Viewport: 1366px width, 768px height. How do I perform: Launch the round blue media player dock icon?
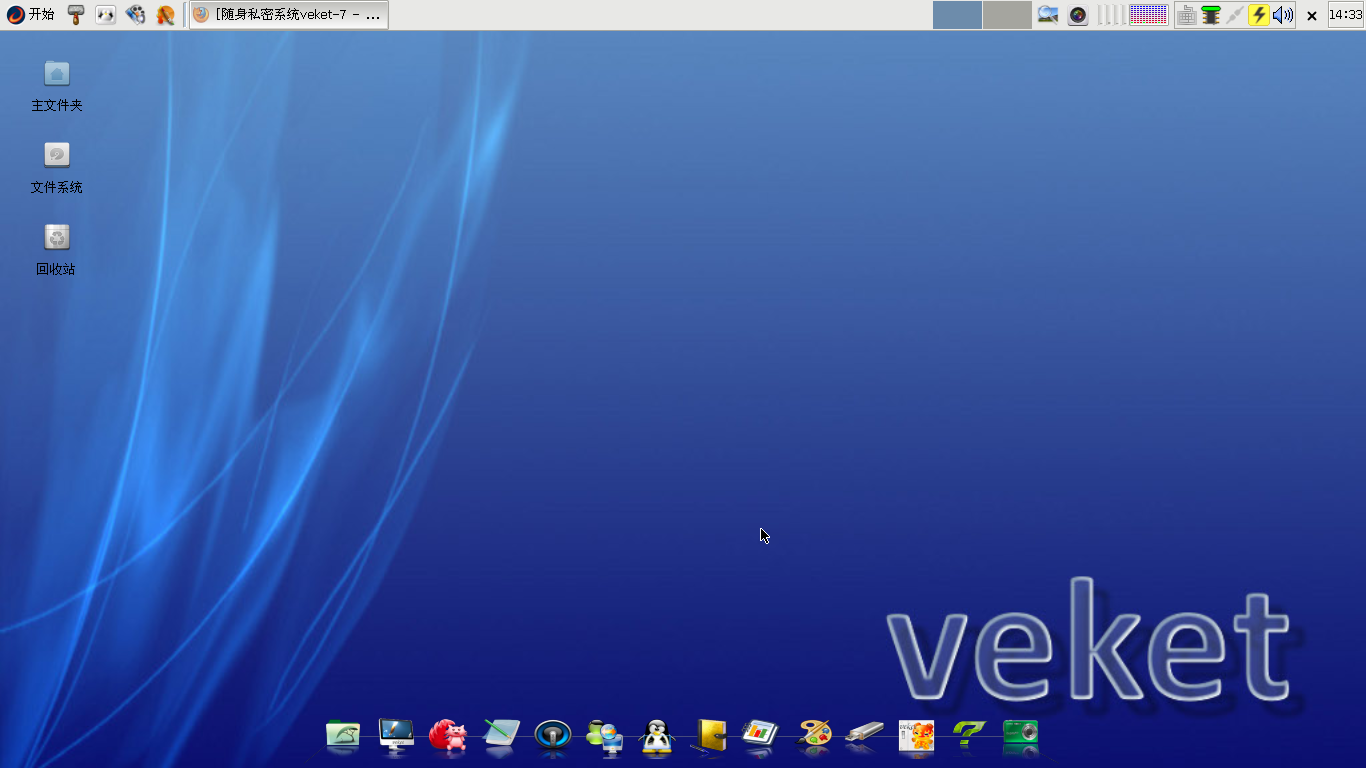coord(553,735)
